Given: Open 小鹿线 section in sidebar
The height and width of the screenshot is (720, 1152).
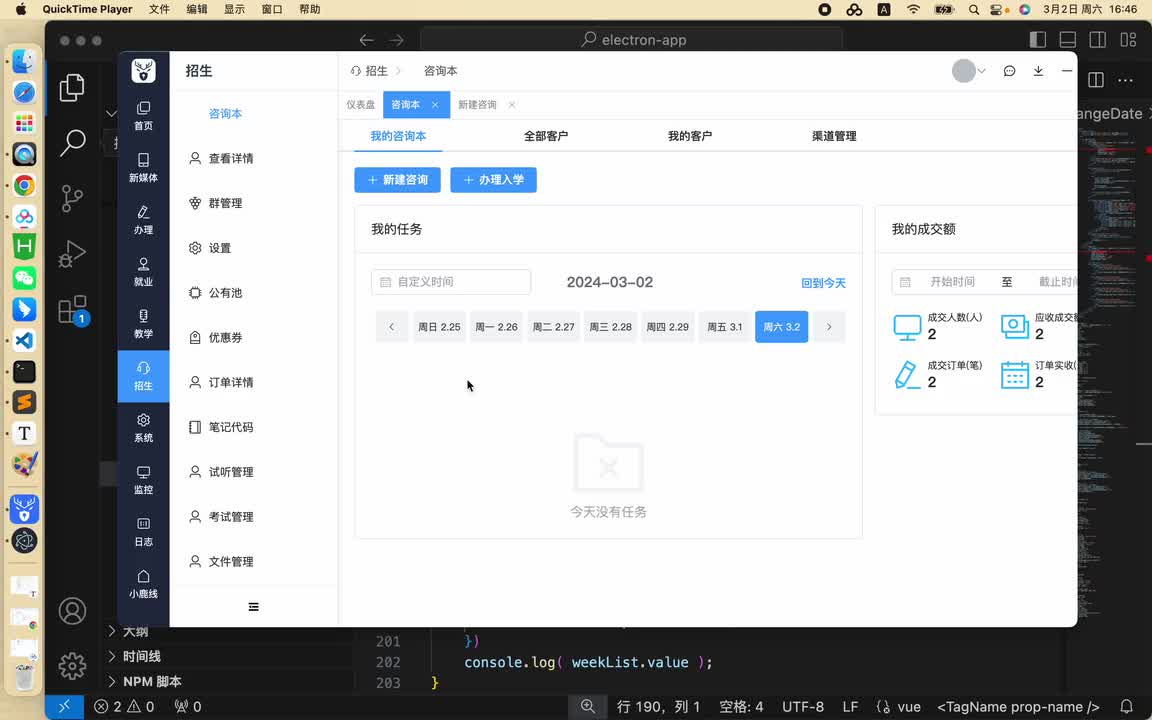Looking at the screenshot, I should click(x=143, y=584).
